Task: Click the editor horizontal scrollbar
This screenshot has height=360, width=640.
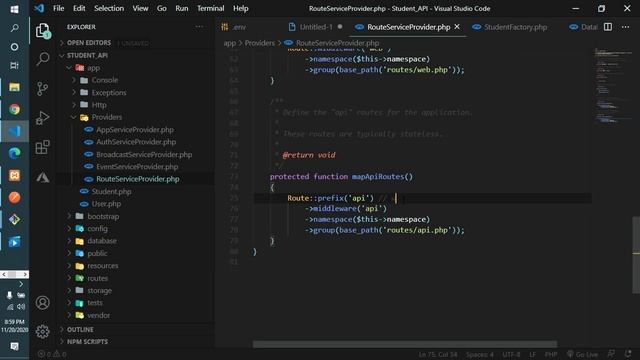Action: pos(404,344)
